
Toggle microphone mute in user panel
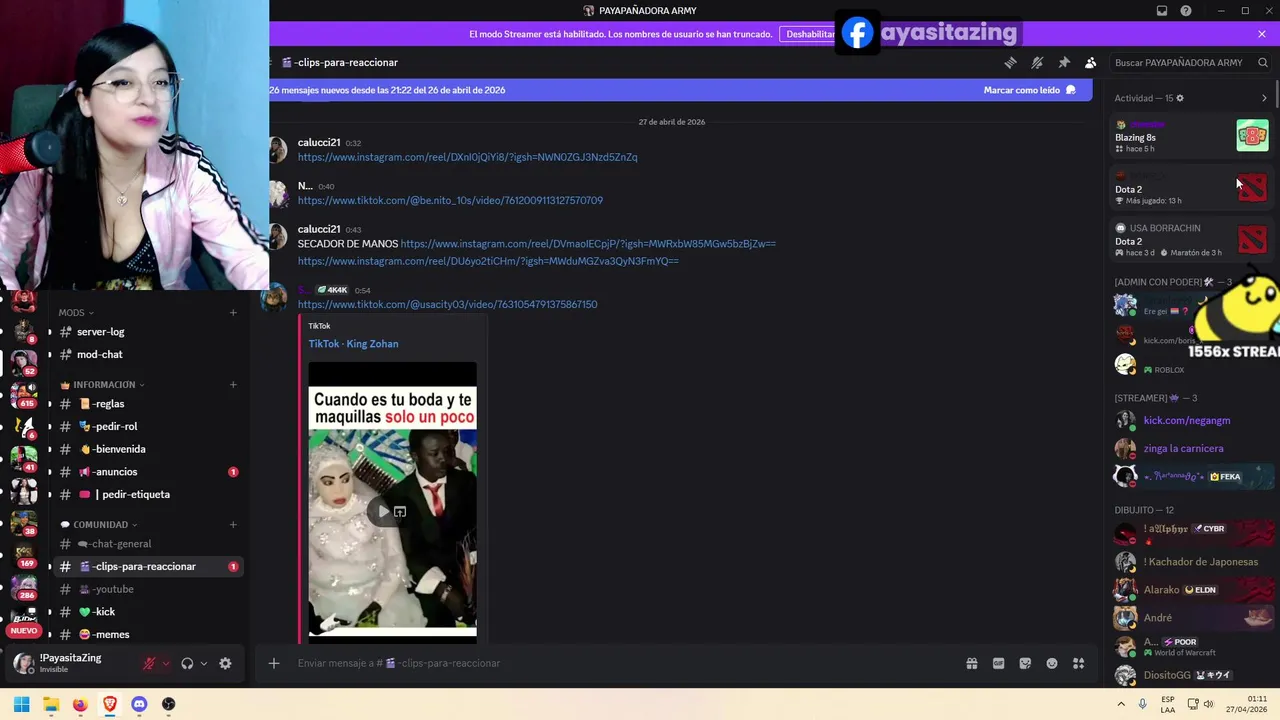(x=150, y=663)
